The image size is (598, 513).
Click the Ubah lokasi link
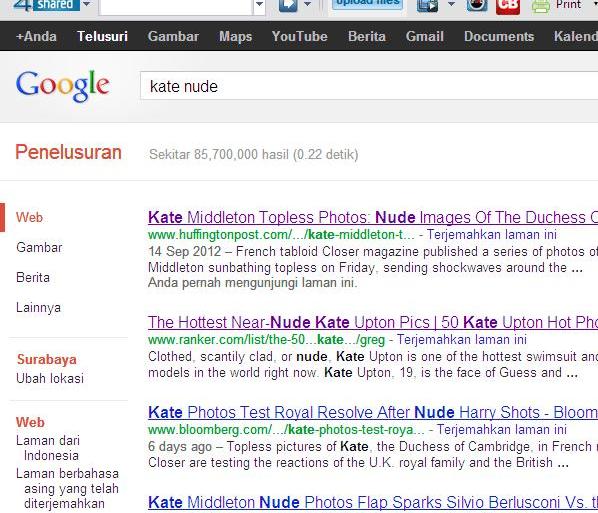(x=50, y=378)
